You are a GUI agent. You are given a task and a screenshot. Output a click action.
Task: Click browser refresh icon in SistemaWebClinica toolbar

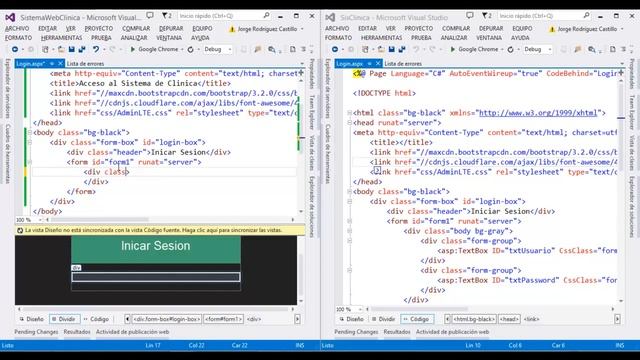coord(190,49)
